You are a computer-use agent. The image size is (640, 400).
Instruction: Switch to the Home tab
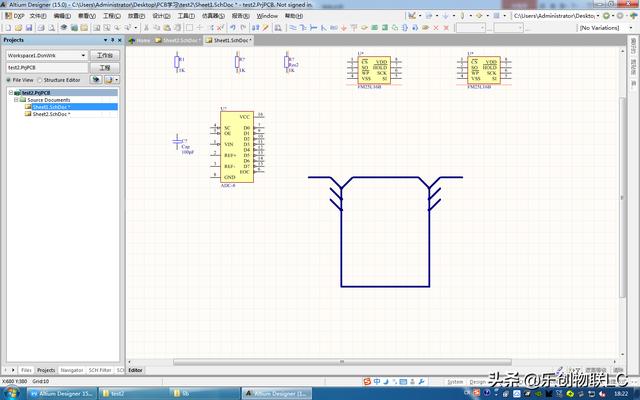click(x=139, y=40)
